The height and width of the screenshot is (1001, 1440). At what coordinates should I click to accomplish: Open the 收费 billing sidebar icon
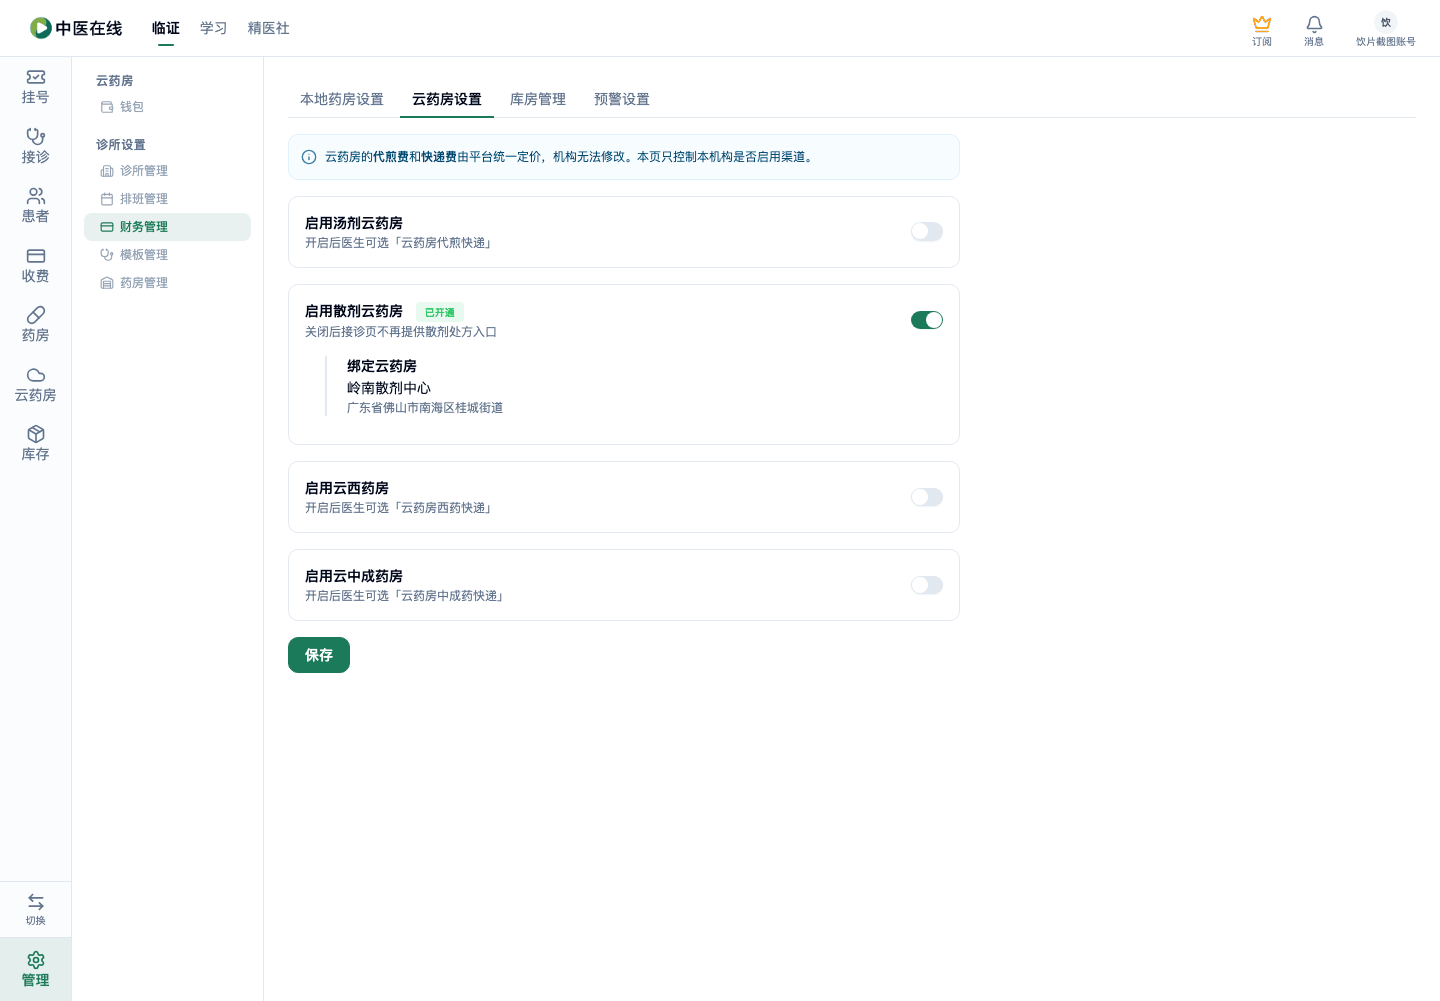[36, 256]
